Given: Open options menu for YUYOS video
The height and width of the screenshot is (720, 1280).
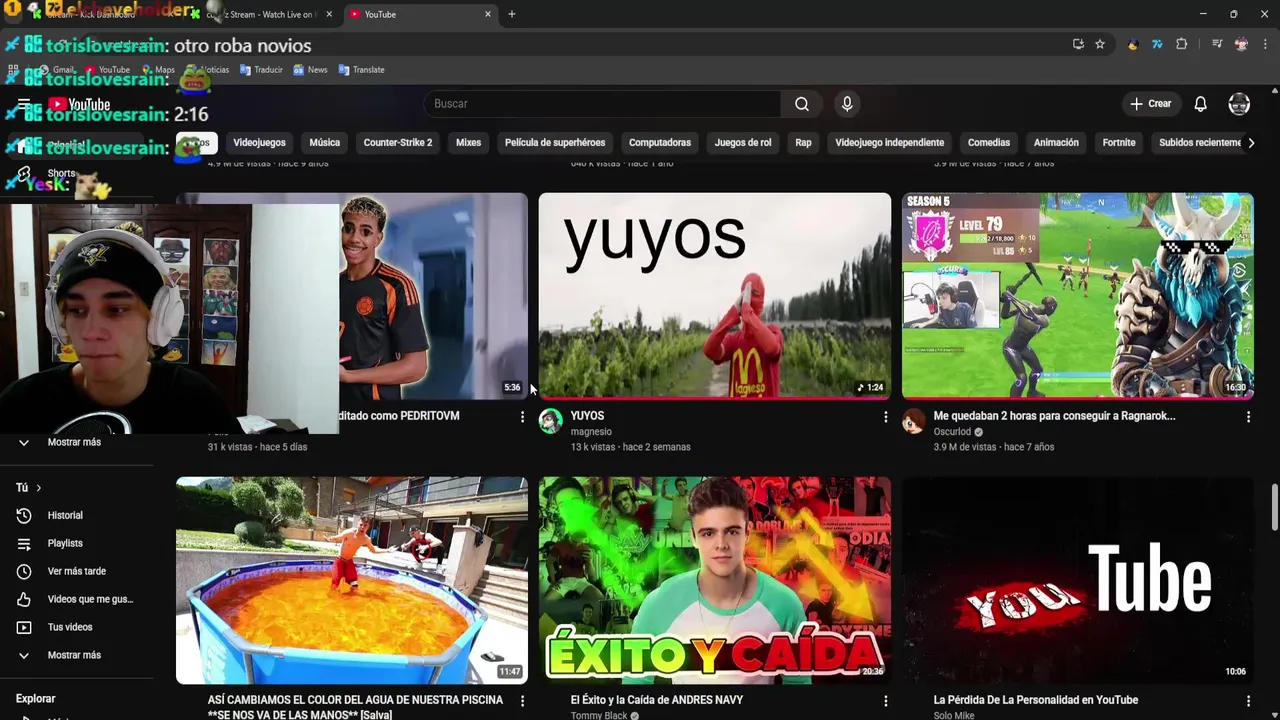Looking at the screenshot, I should 885,416.
